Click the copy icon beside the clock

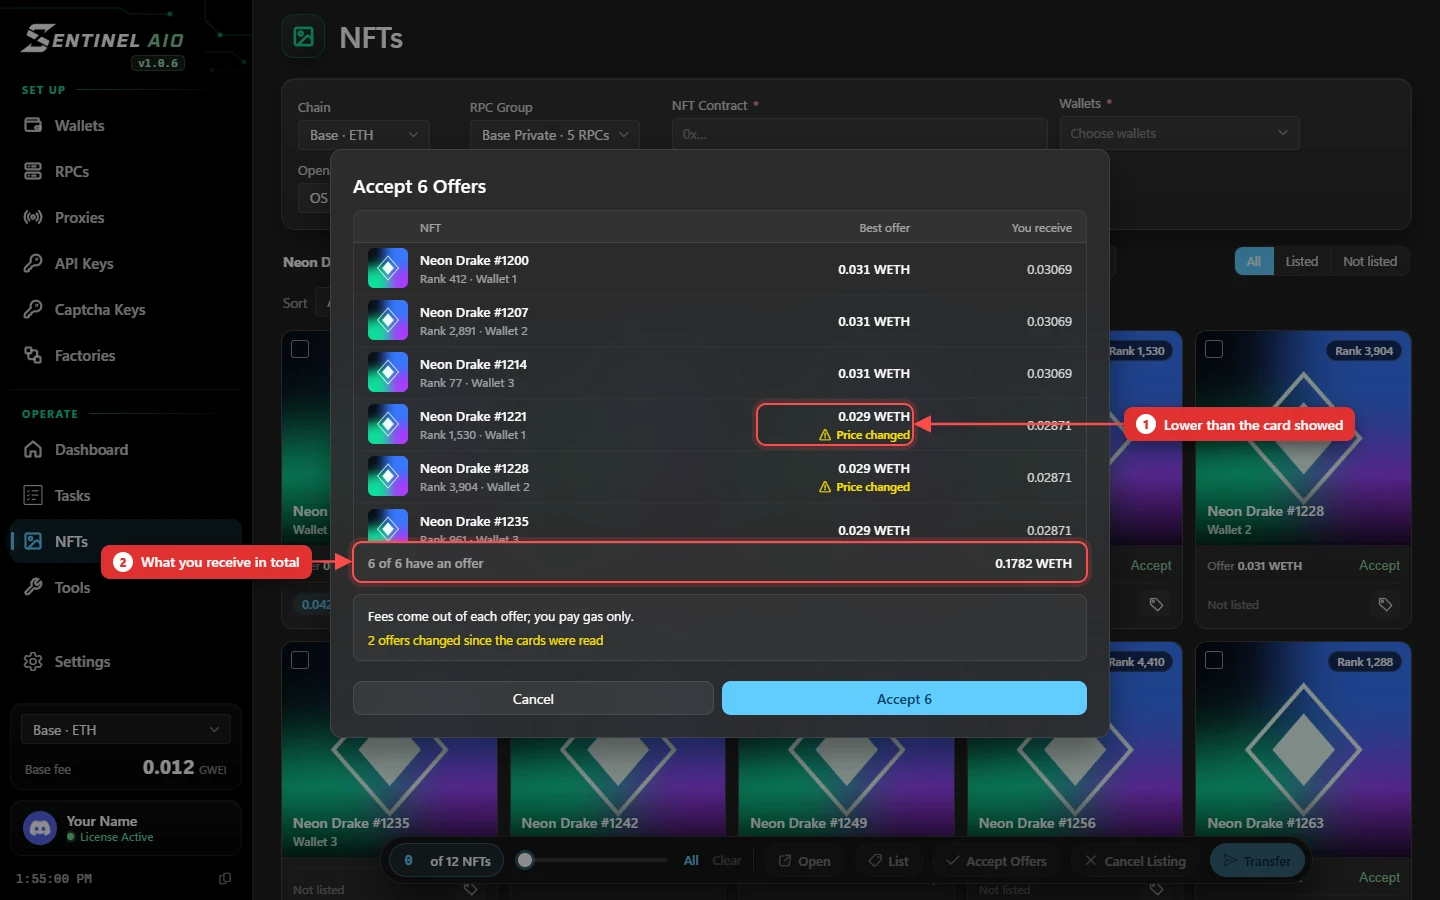(x=225, y=878)
